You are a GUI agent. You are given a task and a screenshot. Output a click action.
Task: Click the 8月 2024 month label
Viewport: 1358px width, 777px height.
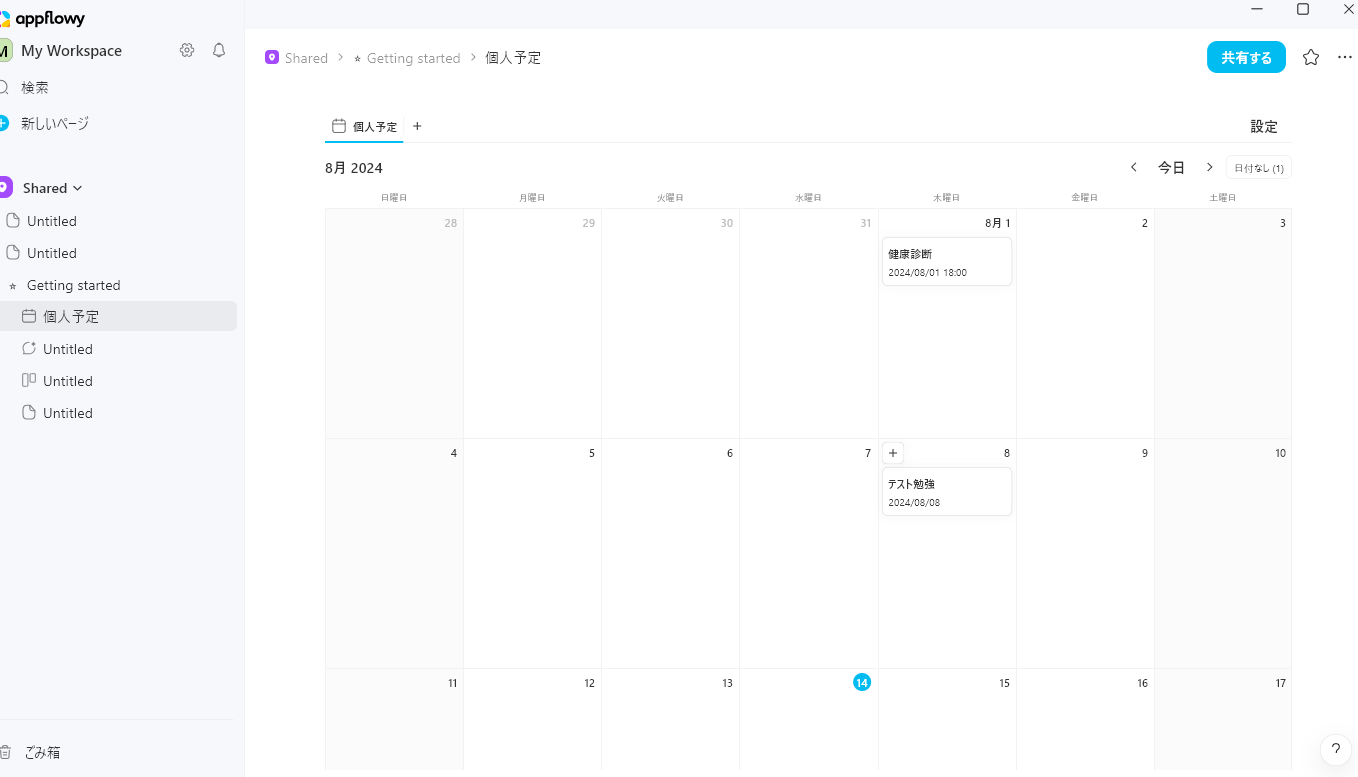click(354, 168)
